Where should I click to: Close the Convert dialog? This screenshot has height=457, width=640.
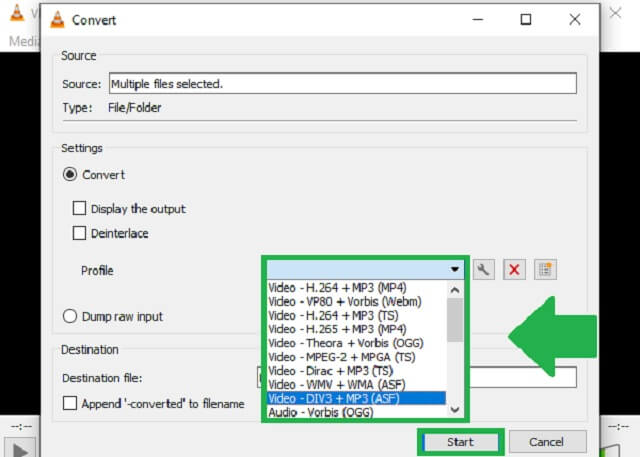[x=575, y=19]
